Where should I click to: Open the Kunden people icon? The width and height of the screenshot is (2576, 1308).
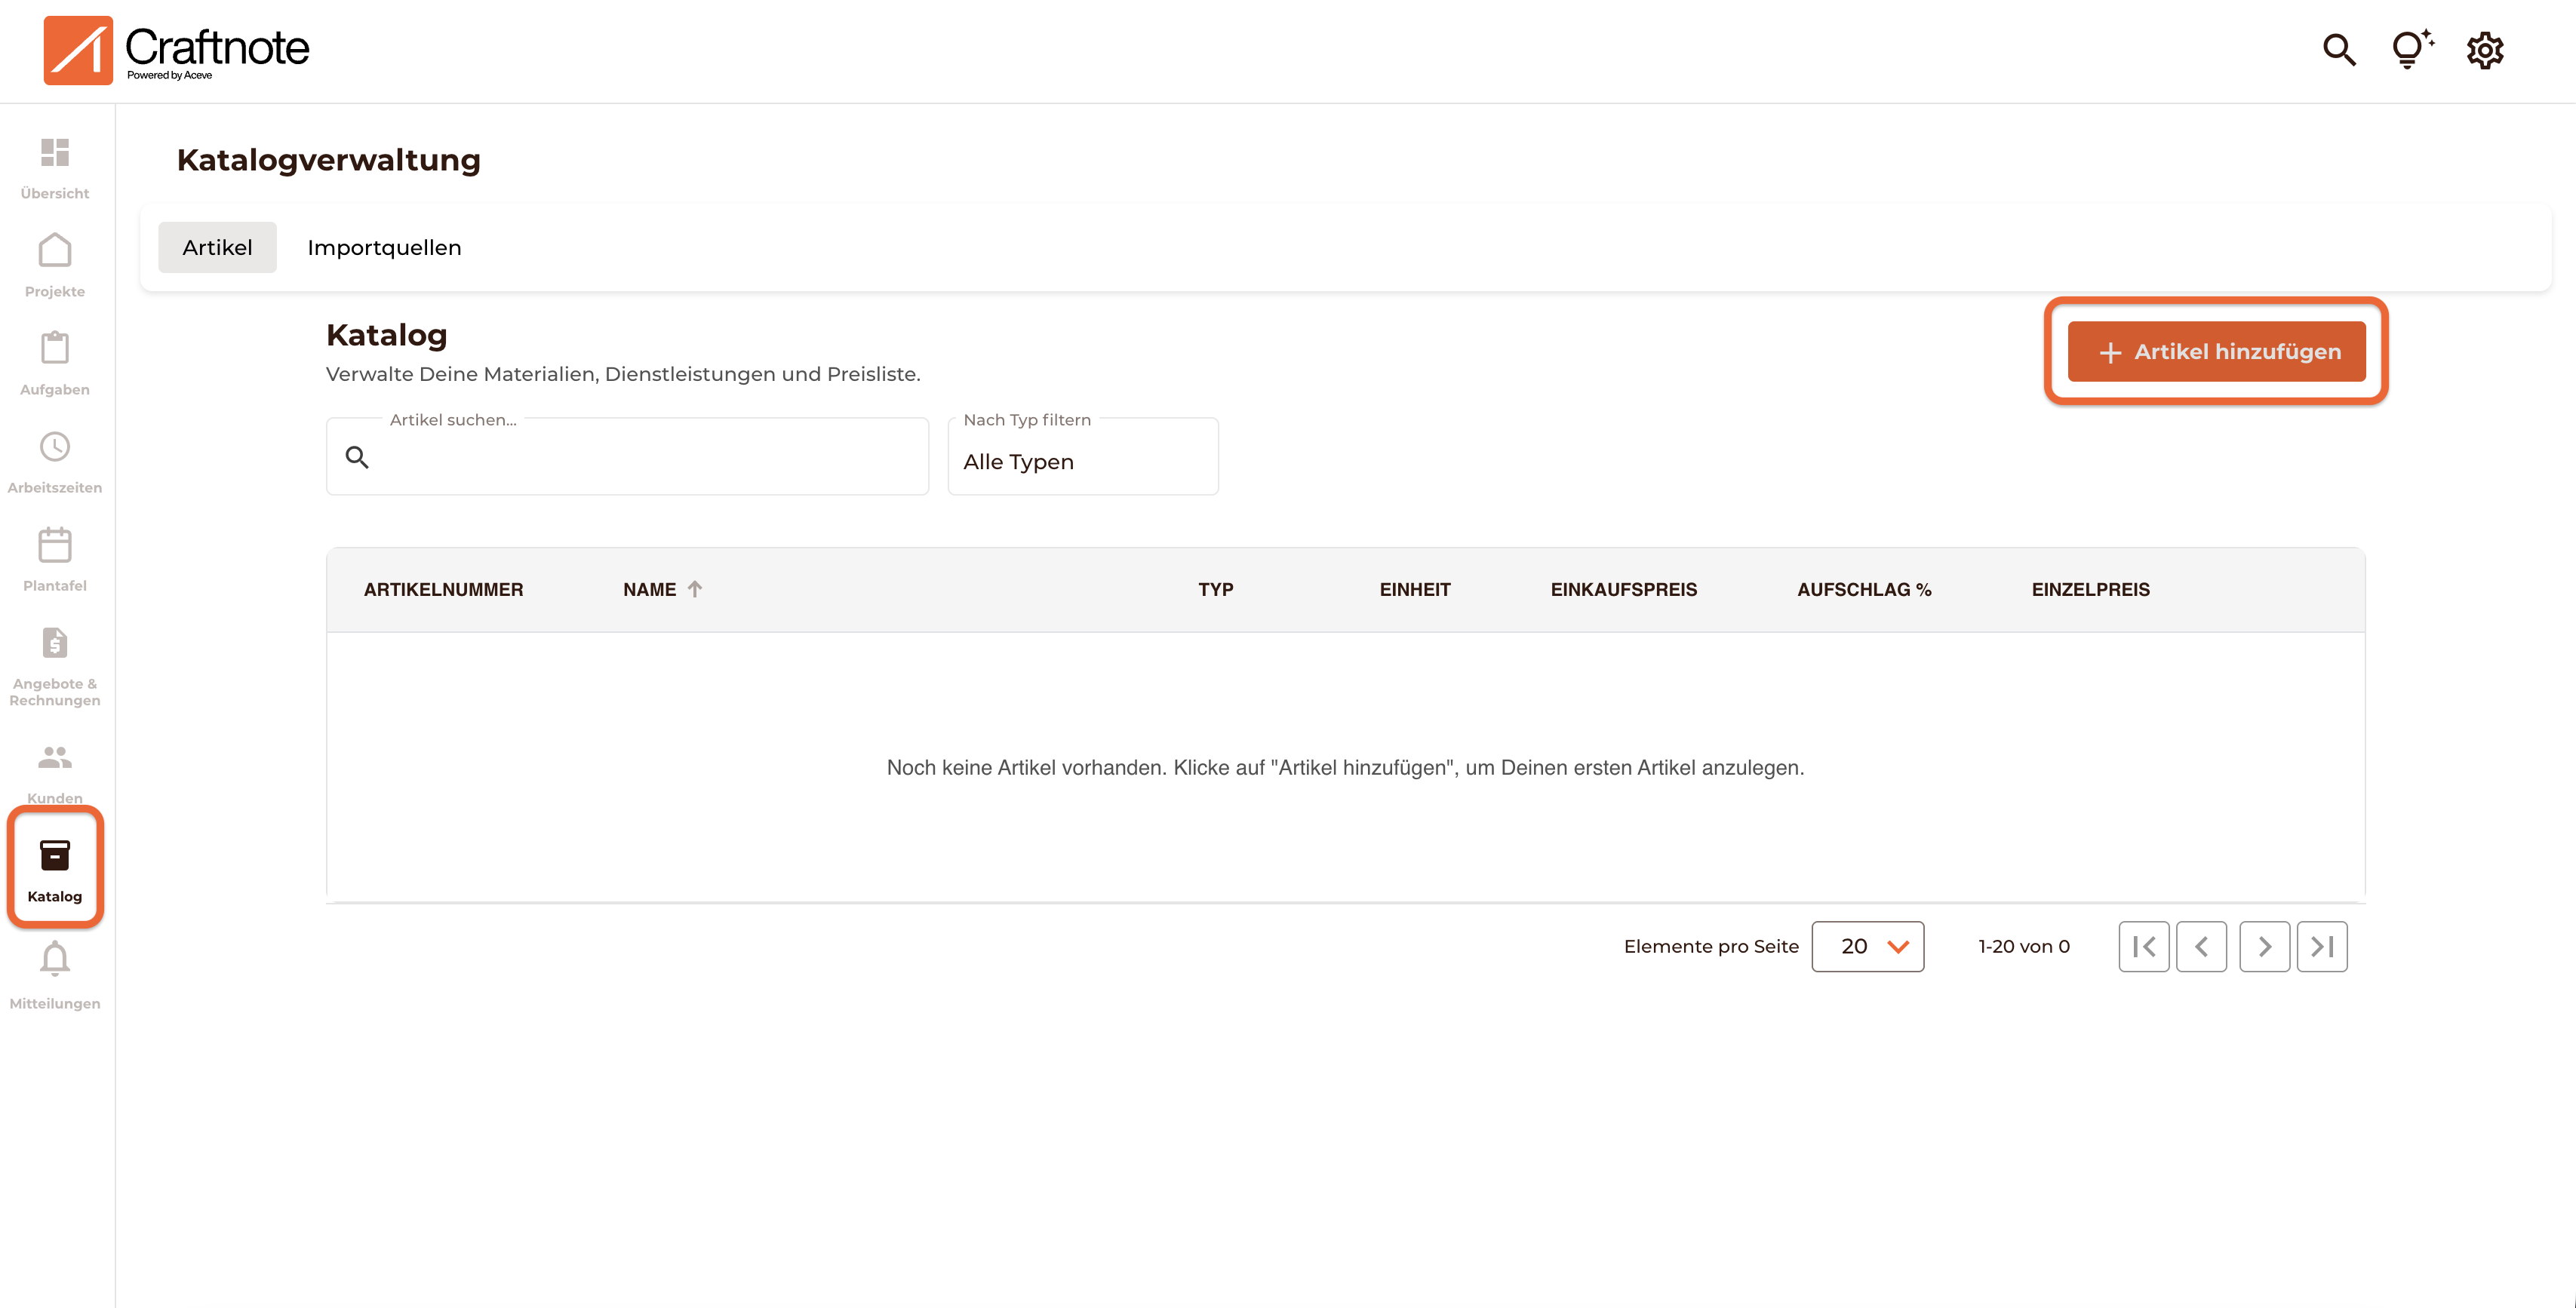pyautogui.click(x=55, y=758)
